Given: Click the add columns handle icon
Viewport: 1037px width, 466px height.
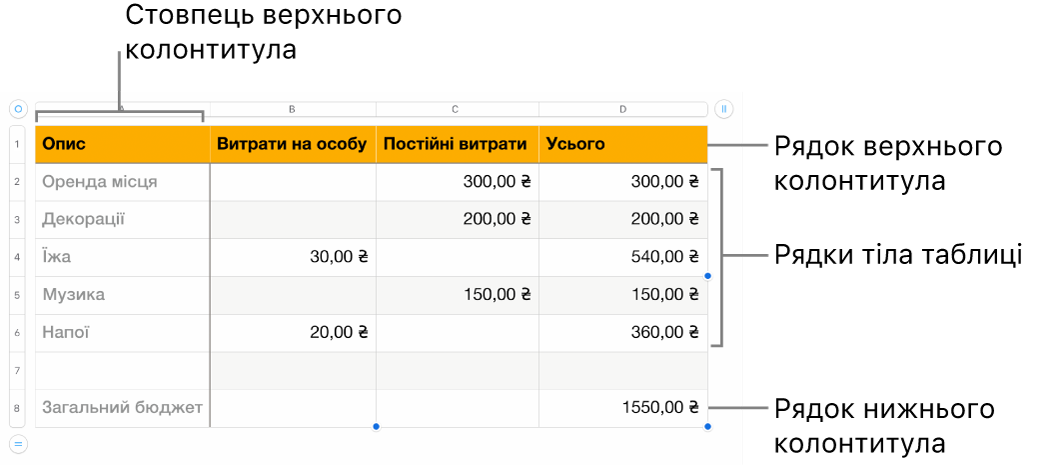Looking at the screenshot, I should pos(724,108).
